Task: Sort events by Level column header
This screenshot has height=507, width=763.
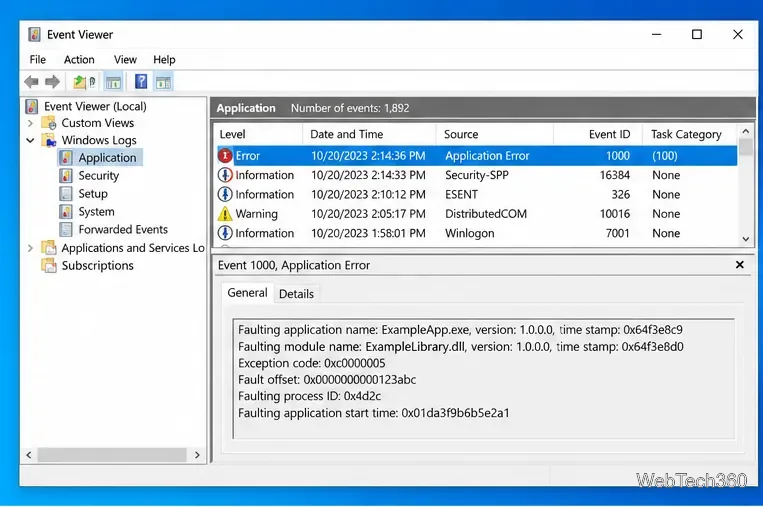Action: [x=259, y=134]
